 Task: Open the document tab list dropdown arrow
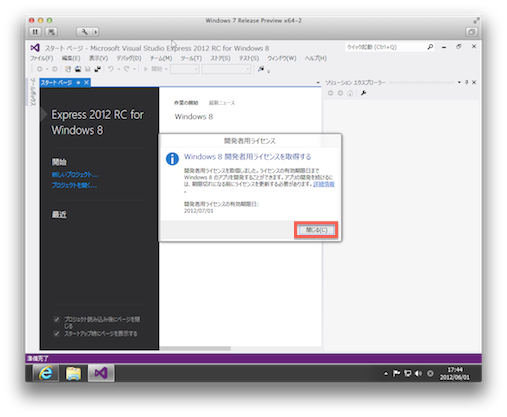(318, 82)
